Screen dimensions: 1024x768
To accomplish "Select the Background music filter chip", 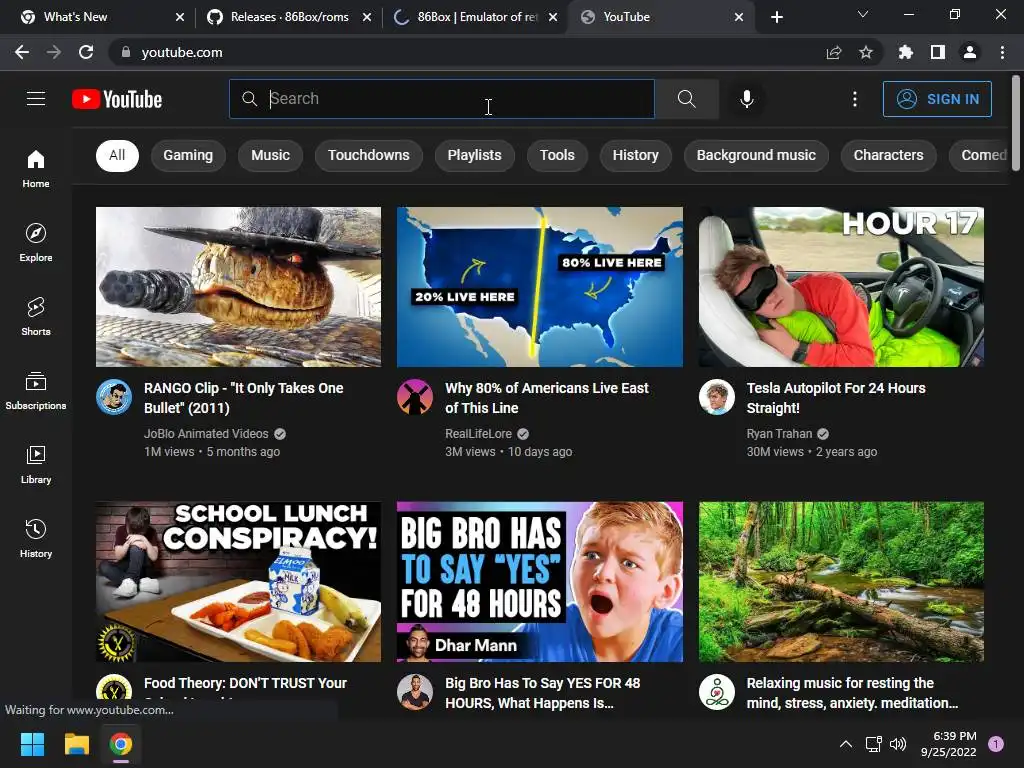I will coord(756,155).
